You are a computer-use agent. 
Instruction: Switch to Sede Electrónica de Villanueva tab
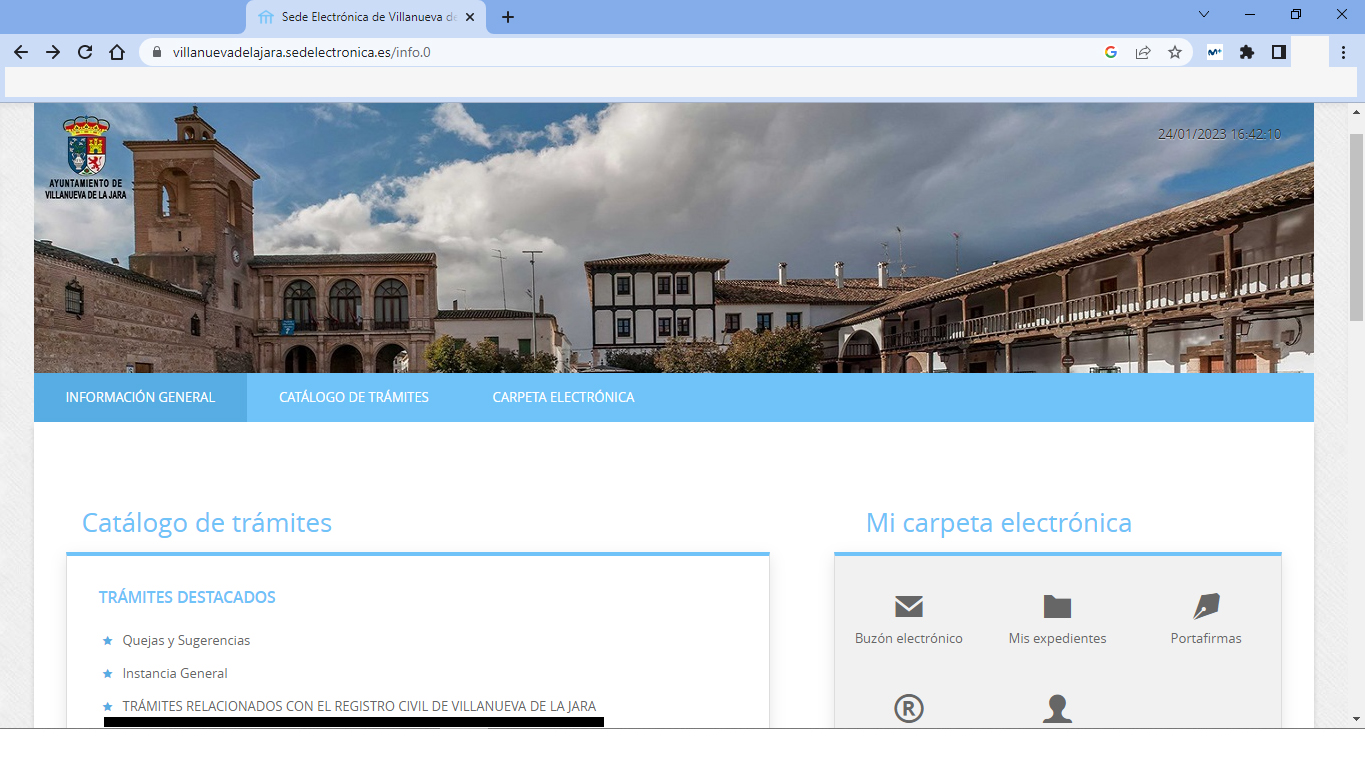click(x=366, y=17)
